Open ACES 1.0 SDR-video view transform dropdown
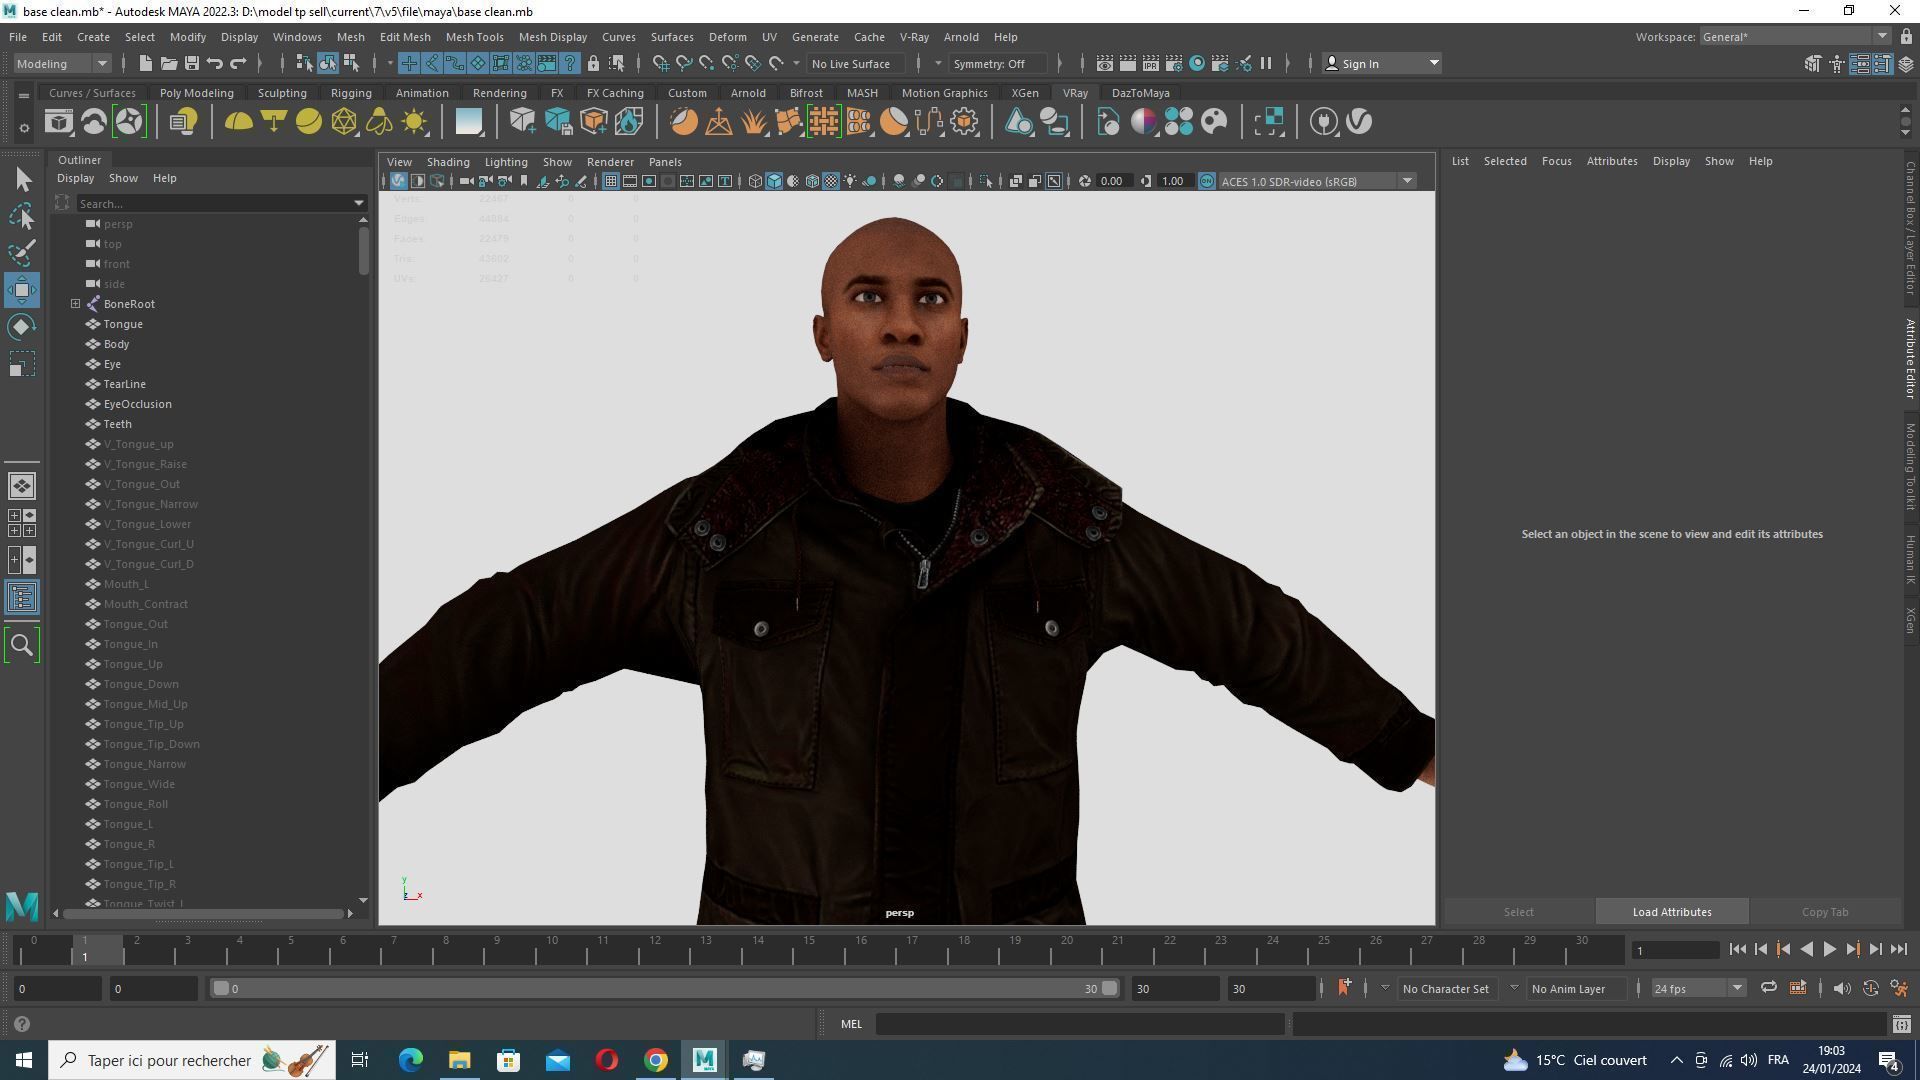1920x1080 pixels. click(x=1318, y=181)
